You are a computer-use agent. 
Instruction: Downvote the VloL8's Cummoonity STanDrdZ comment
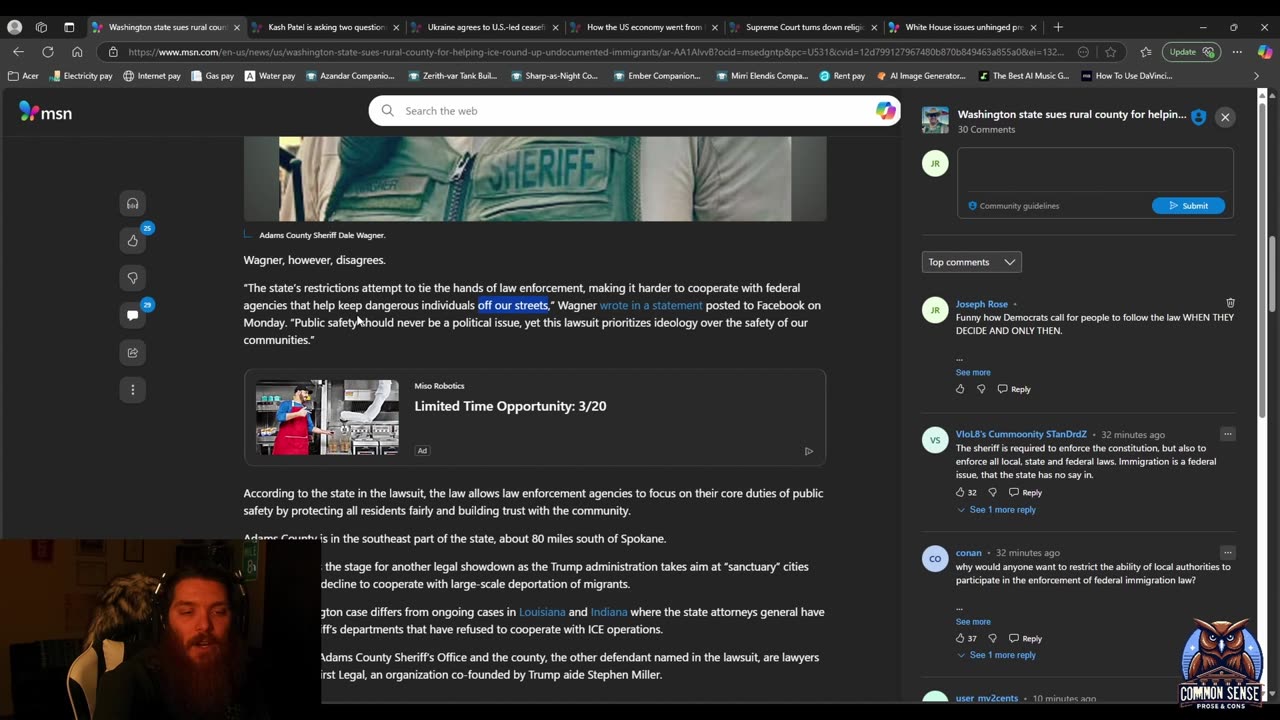tap(992, 492)
